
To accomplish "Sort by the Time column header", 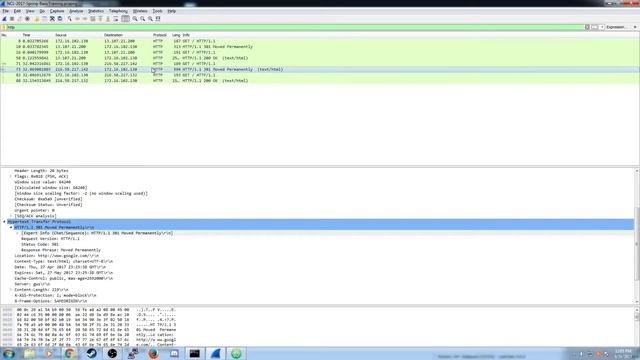I will click(26, 35).
